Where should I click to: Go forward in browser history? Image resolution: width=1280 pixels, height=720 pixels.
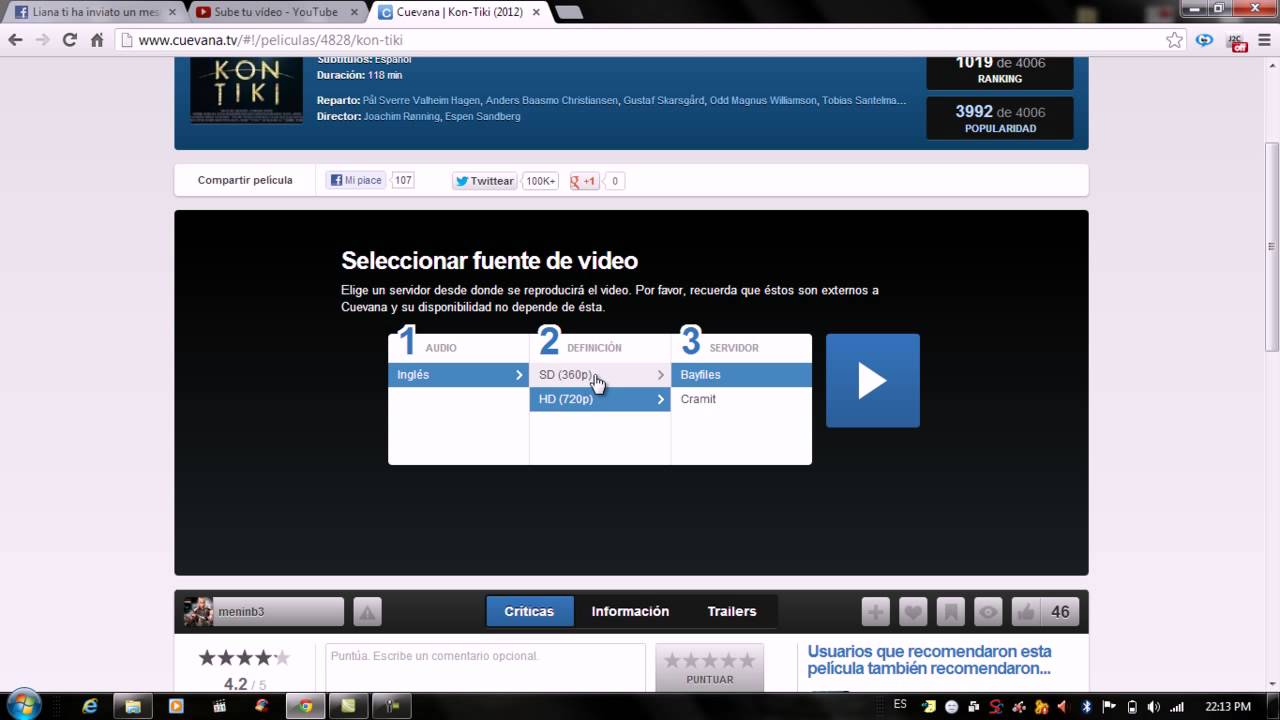point(42,40)
